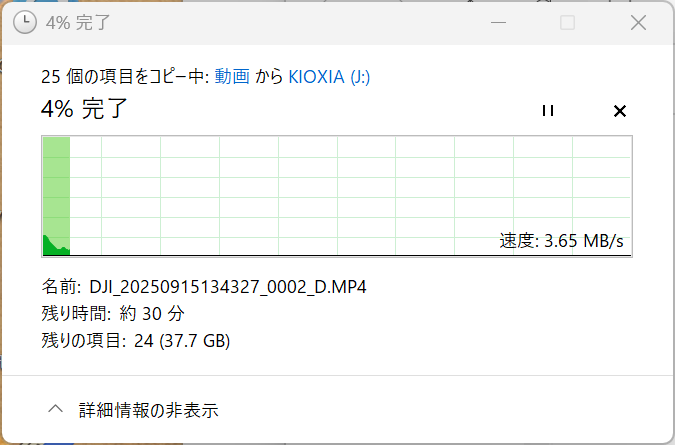Minimize the copy progress window

tap(496, 22)
